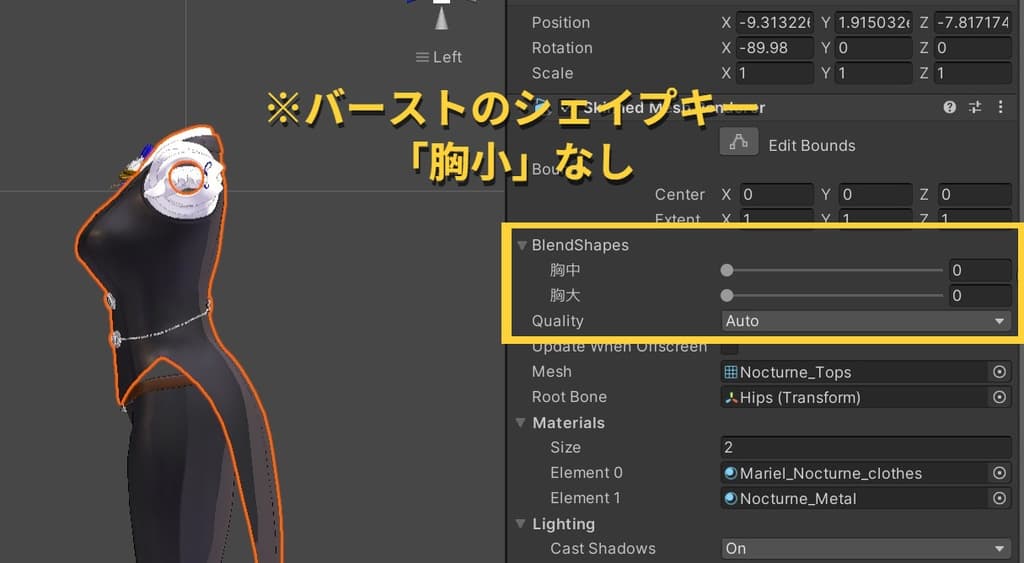The image size is (1024, 563).
Task: Edit Bounds Center Y field
Action: [875, 195]
